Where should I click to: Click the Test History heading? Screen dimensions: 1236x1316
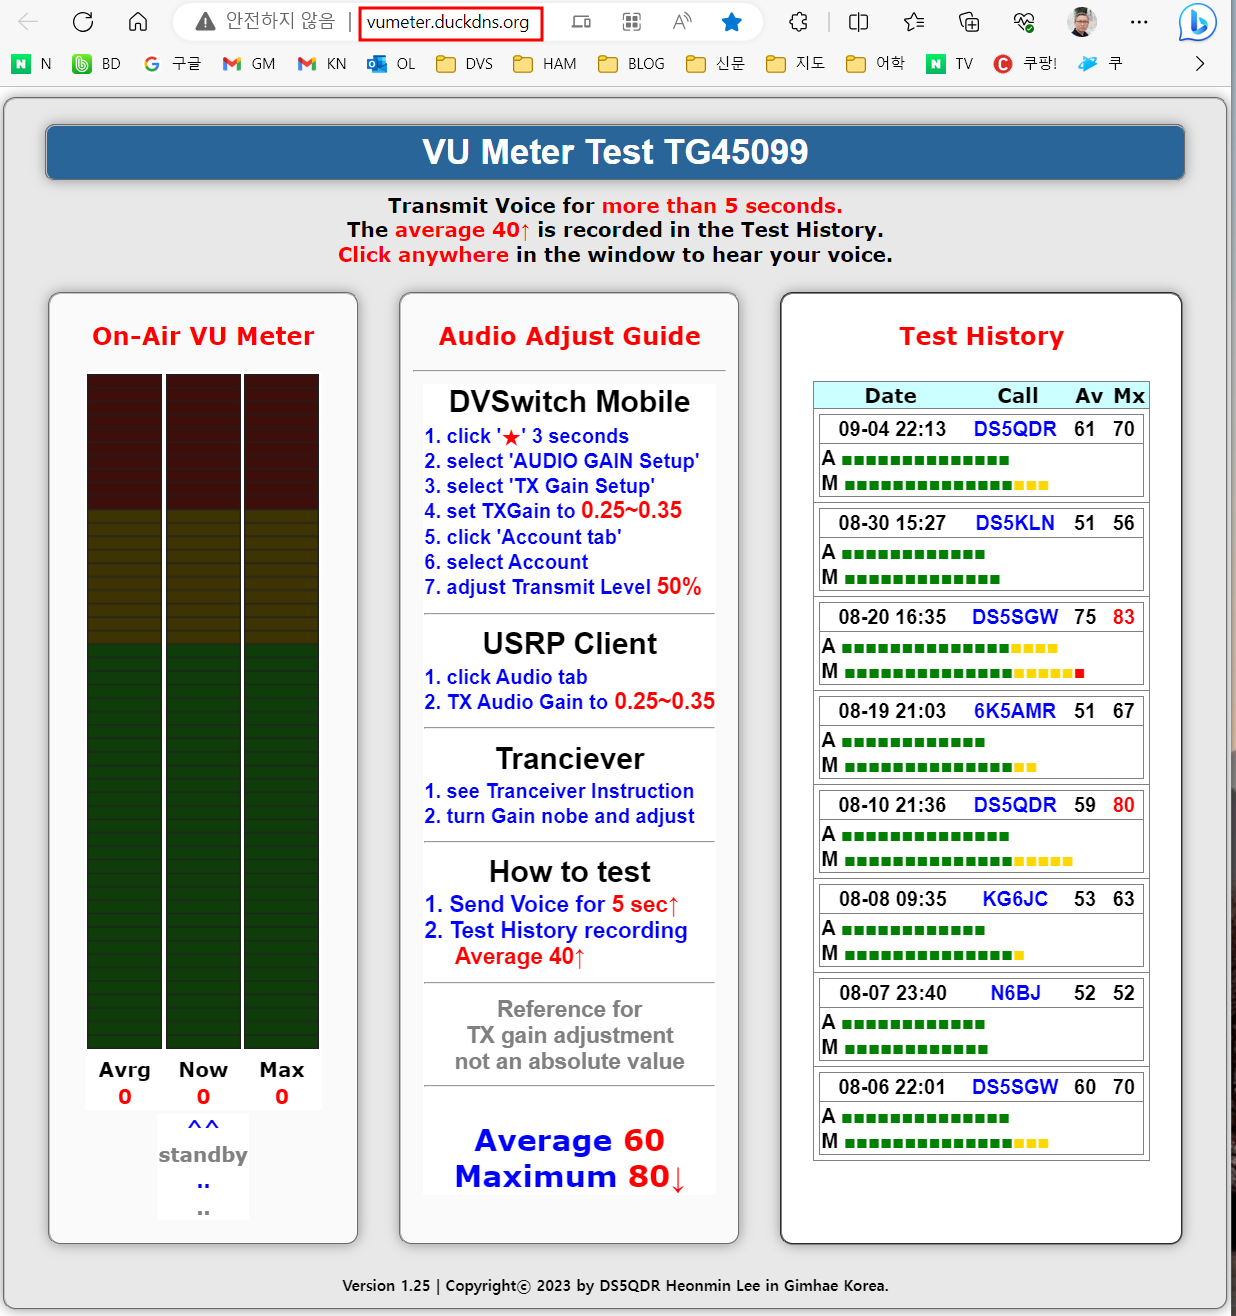click(981, 336)
